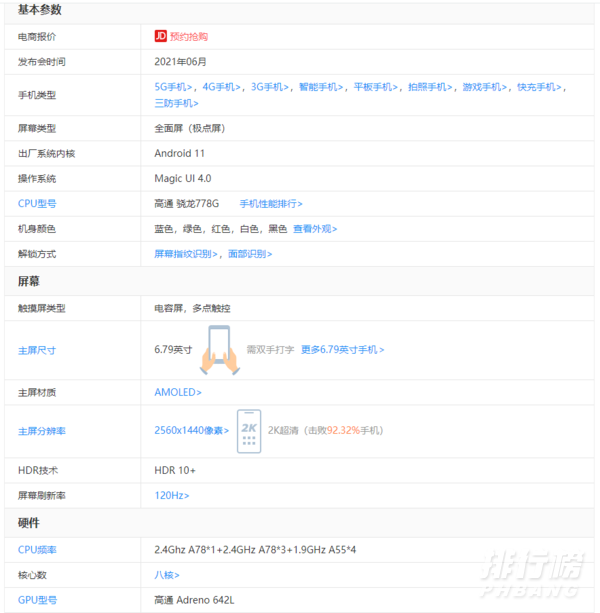This screenshot has width=600, height=613.
Task: Click the 屏幕 section header
Action: click(29, 281)
